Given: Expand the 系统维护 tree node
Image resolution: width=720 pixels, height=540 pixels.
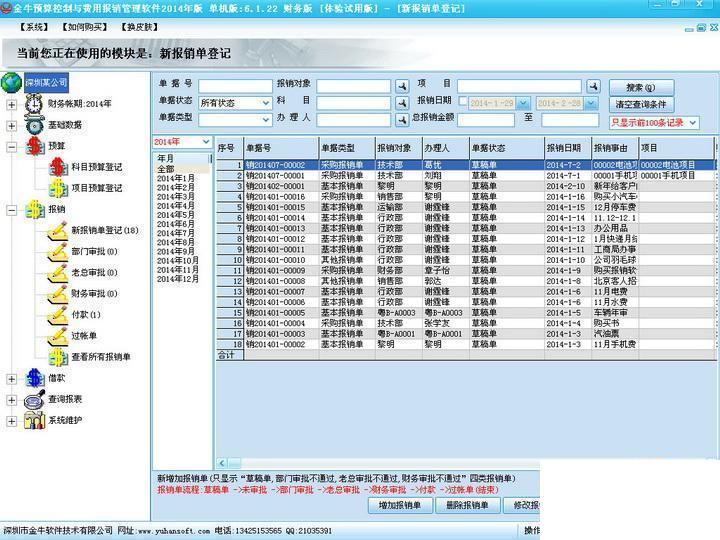Looking at the screenshot, I should [x=11, y=421].
